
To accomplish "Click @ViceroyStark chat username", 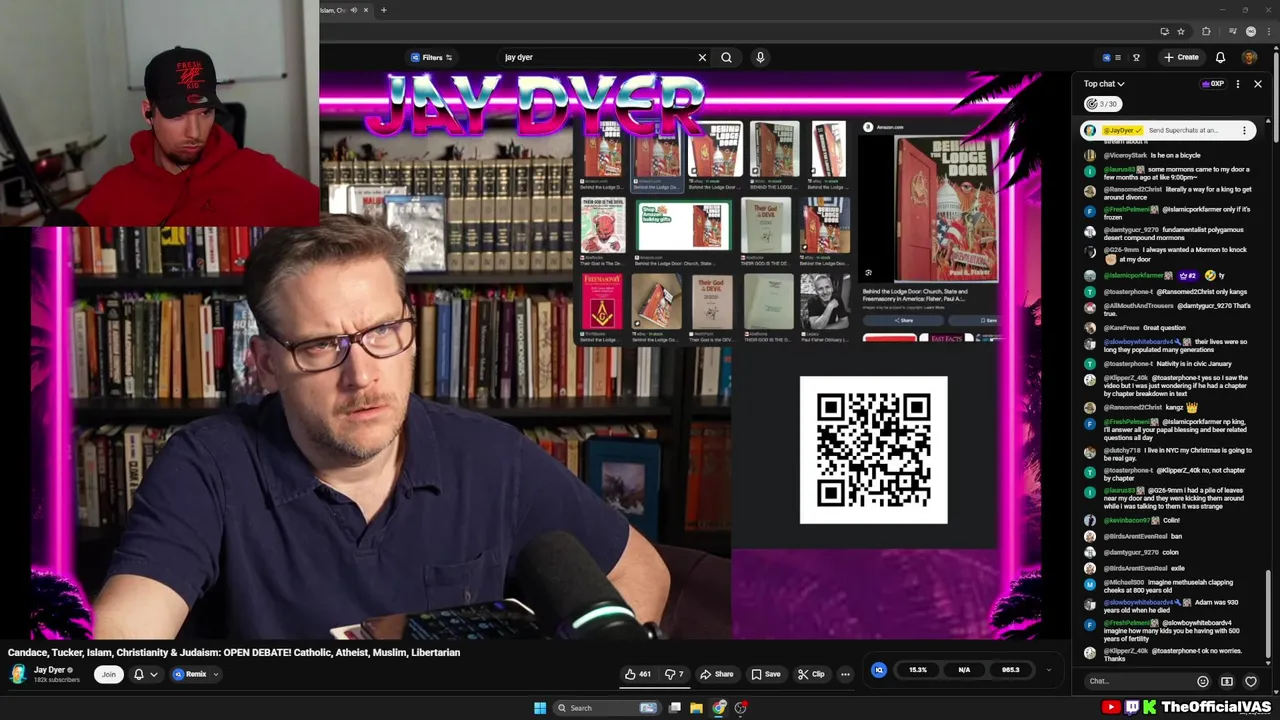I will tap(1124, 155).
